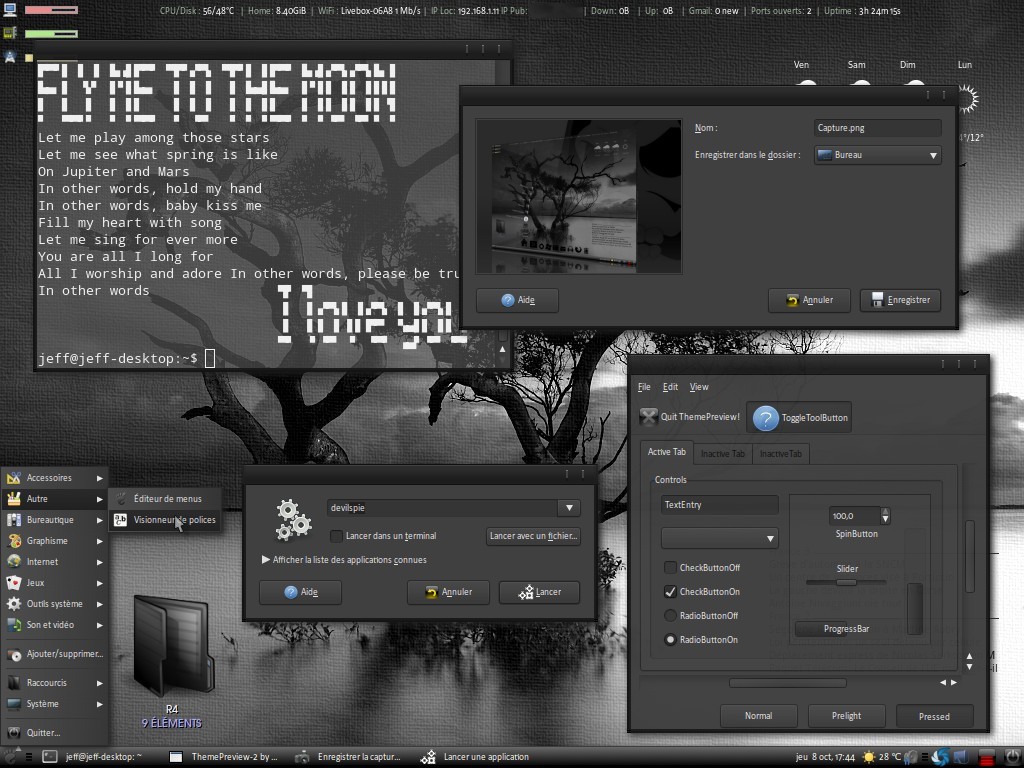Open the View menu in ThemePreview
Image resolution: width=1024 pixels, height=768 pixels.
tap(699, 387)
